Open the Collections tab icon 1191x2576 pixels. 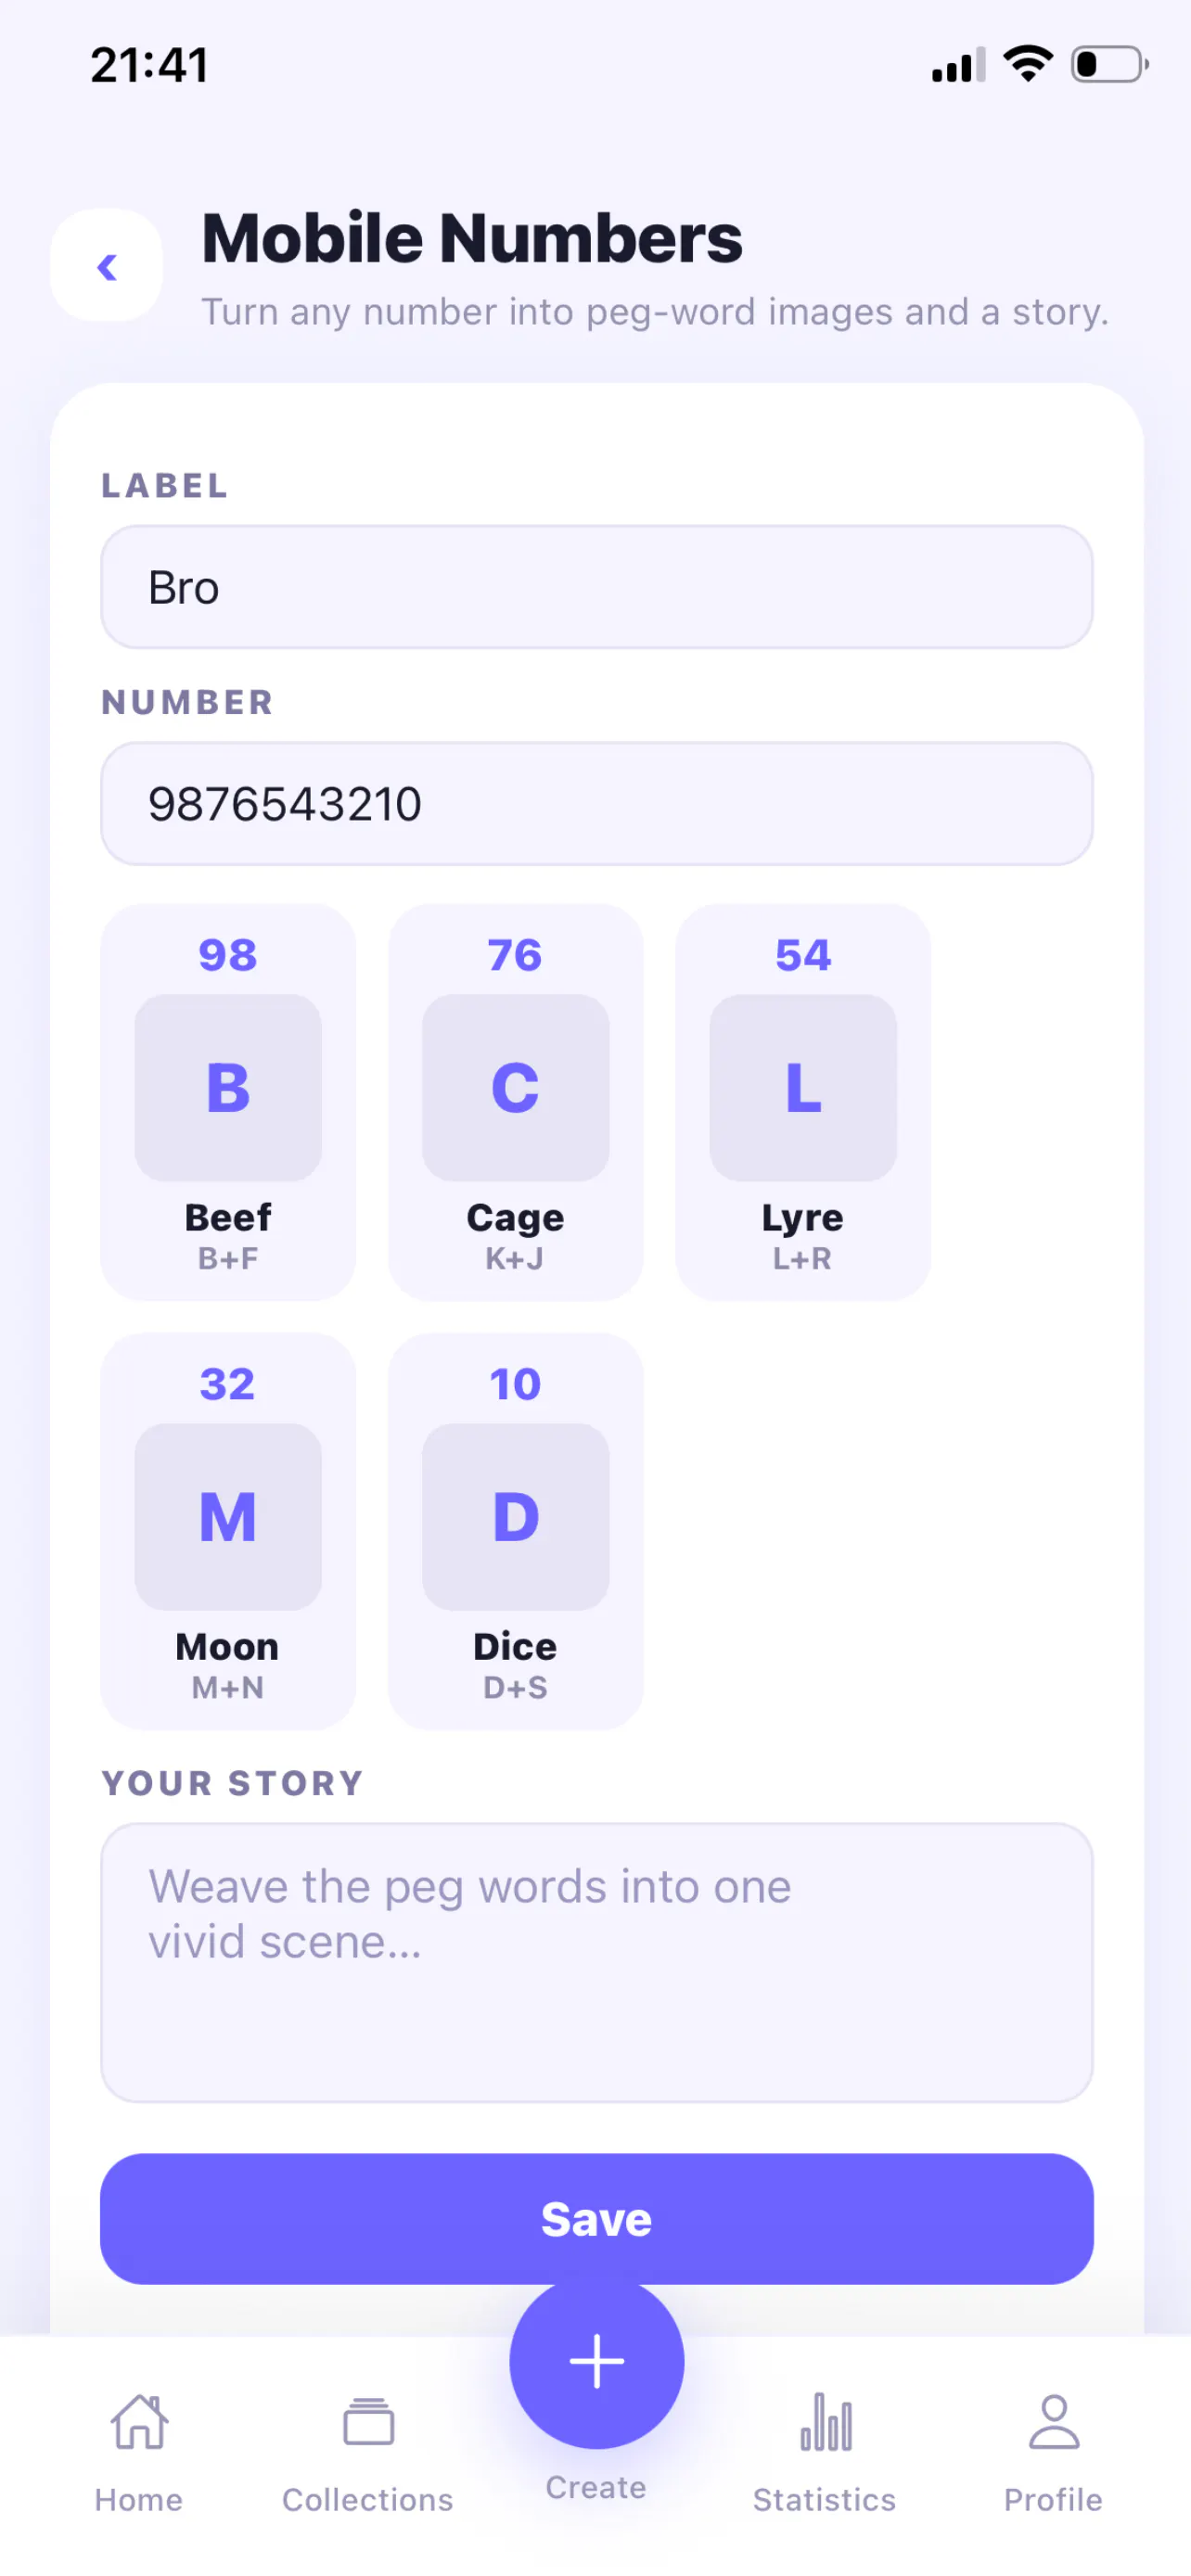[x=368, y=2423]
